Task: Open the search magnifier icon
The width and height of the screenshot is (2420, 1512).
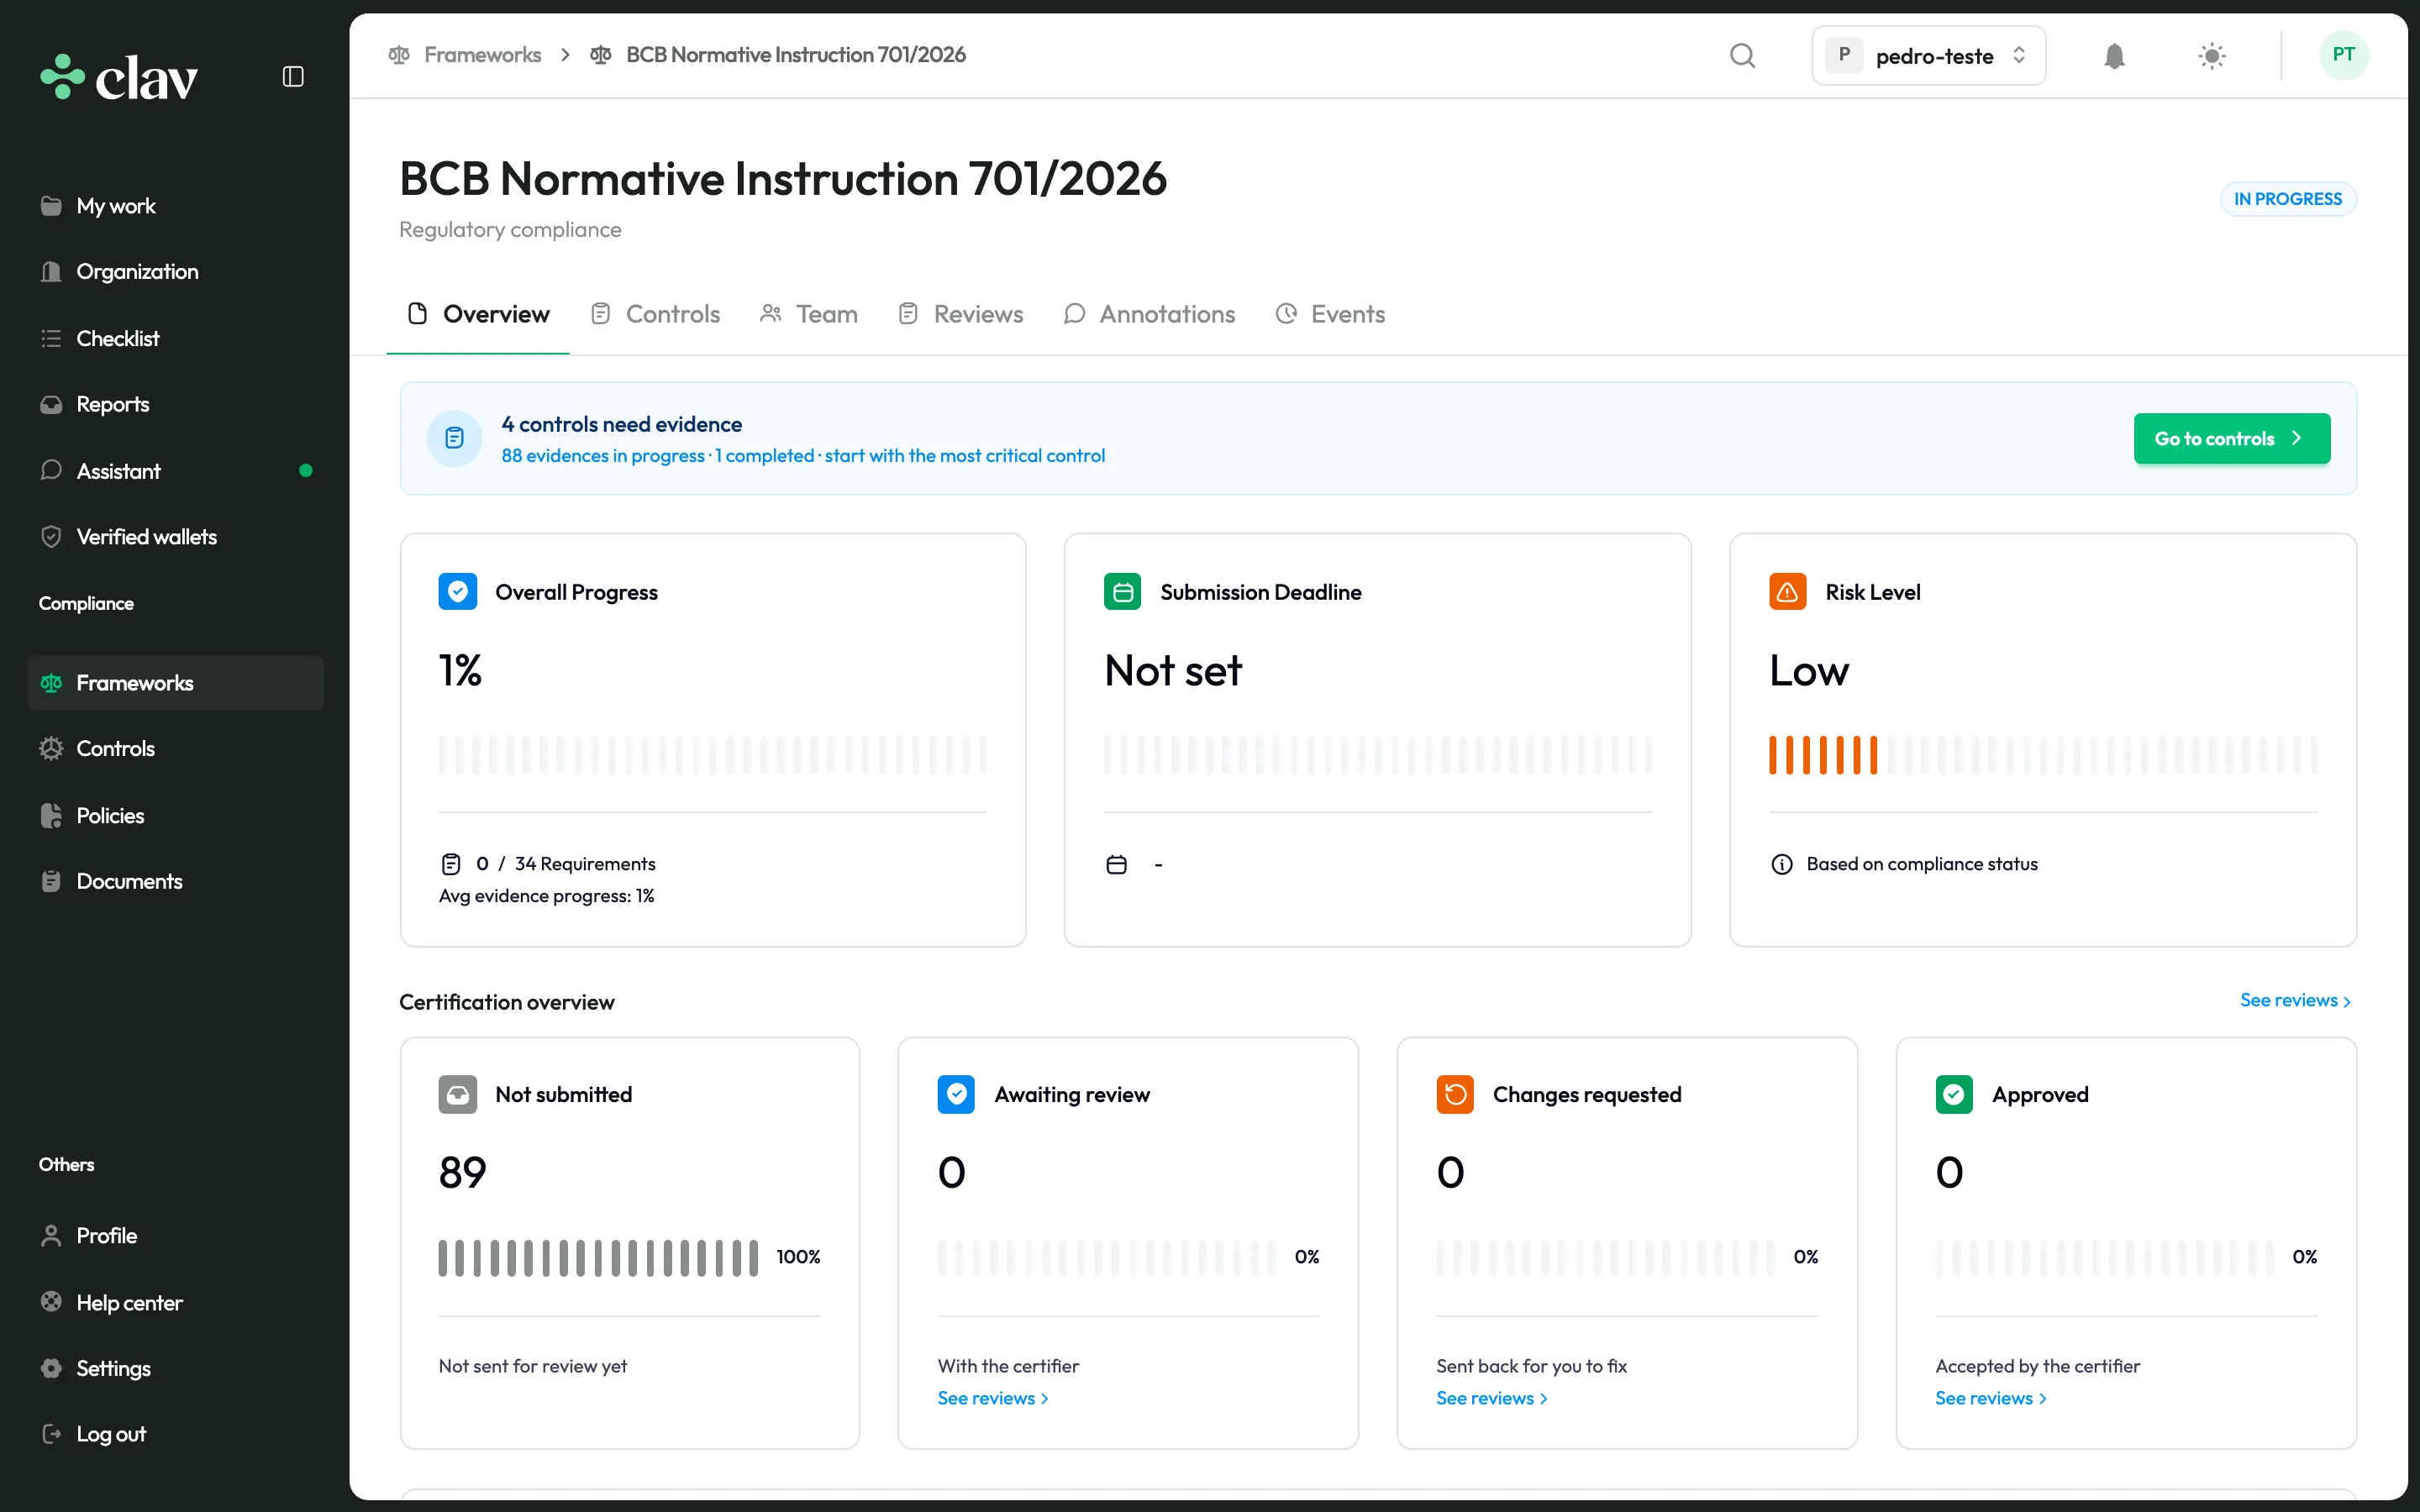Action: point(1742,55)
